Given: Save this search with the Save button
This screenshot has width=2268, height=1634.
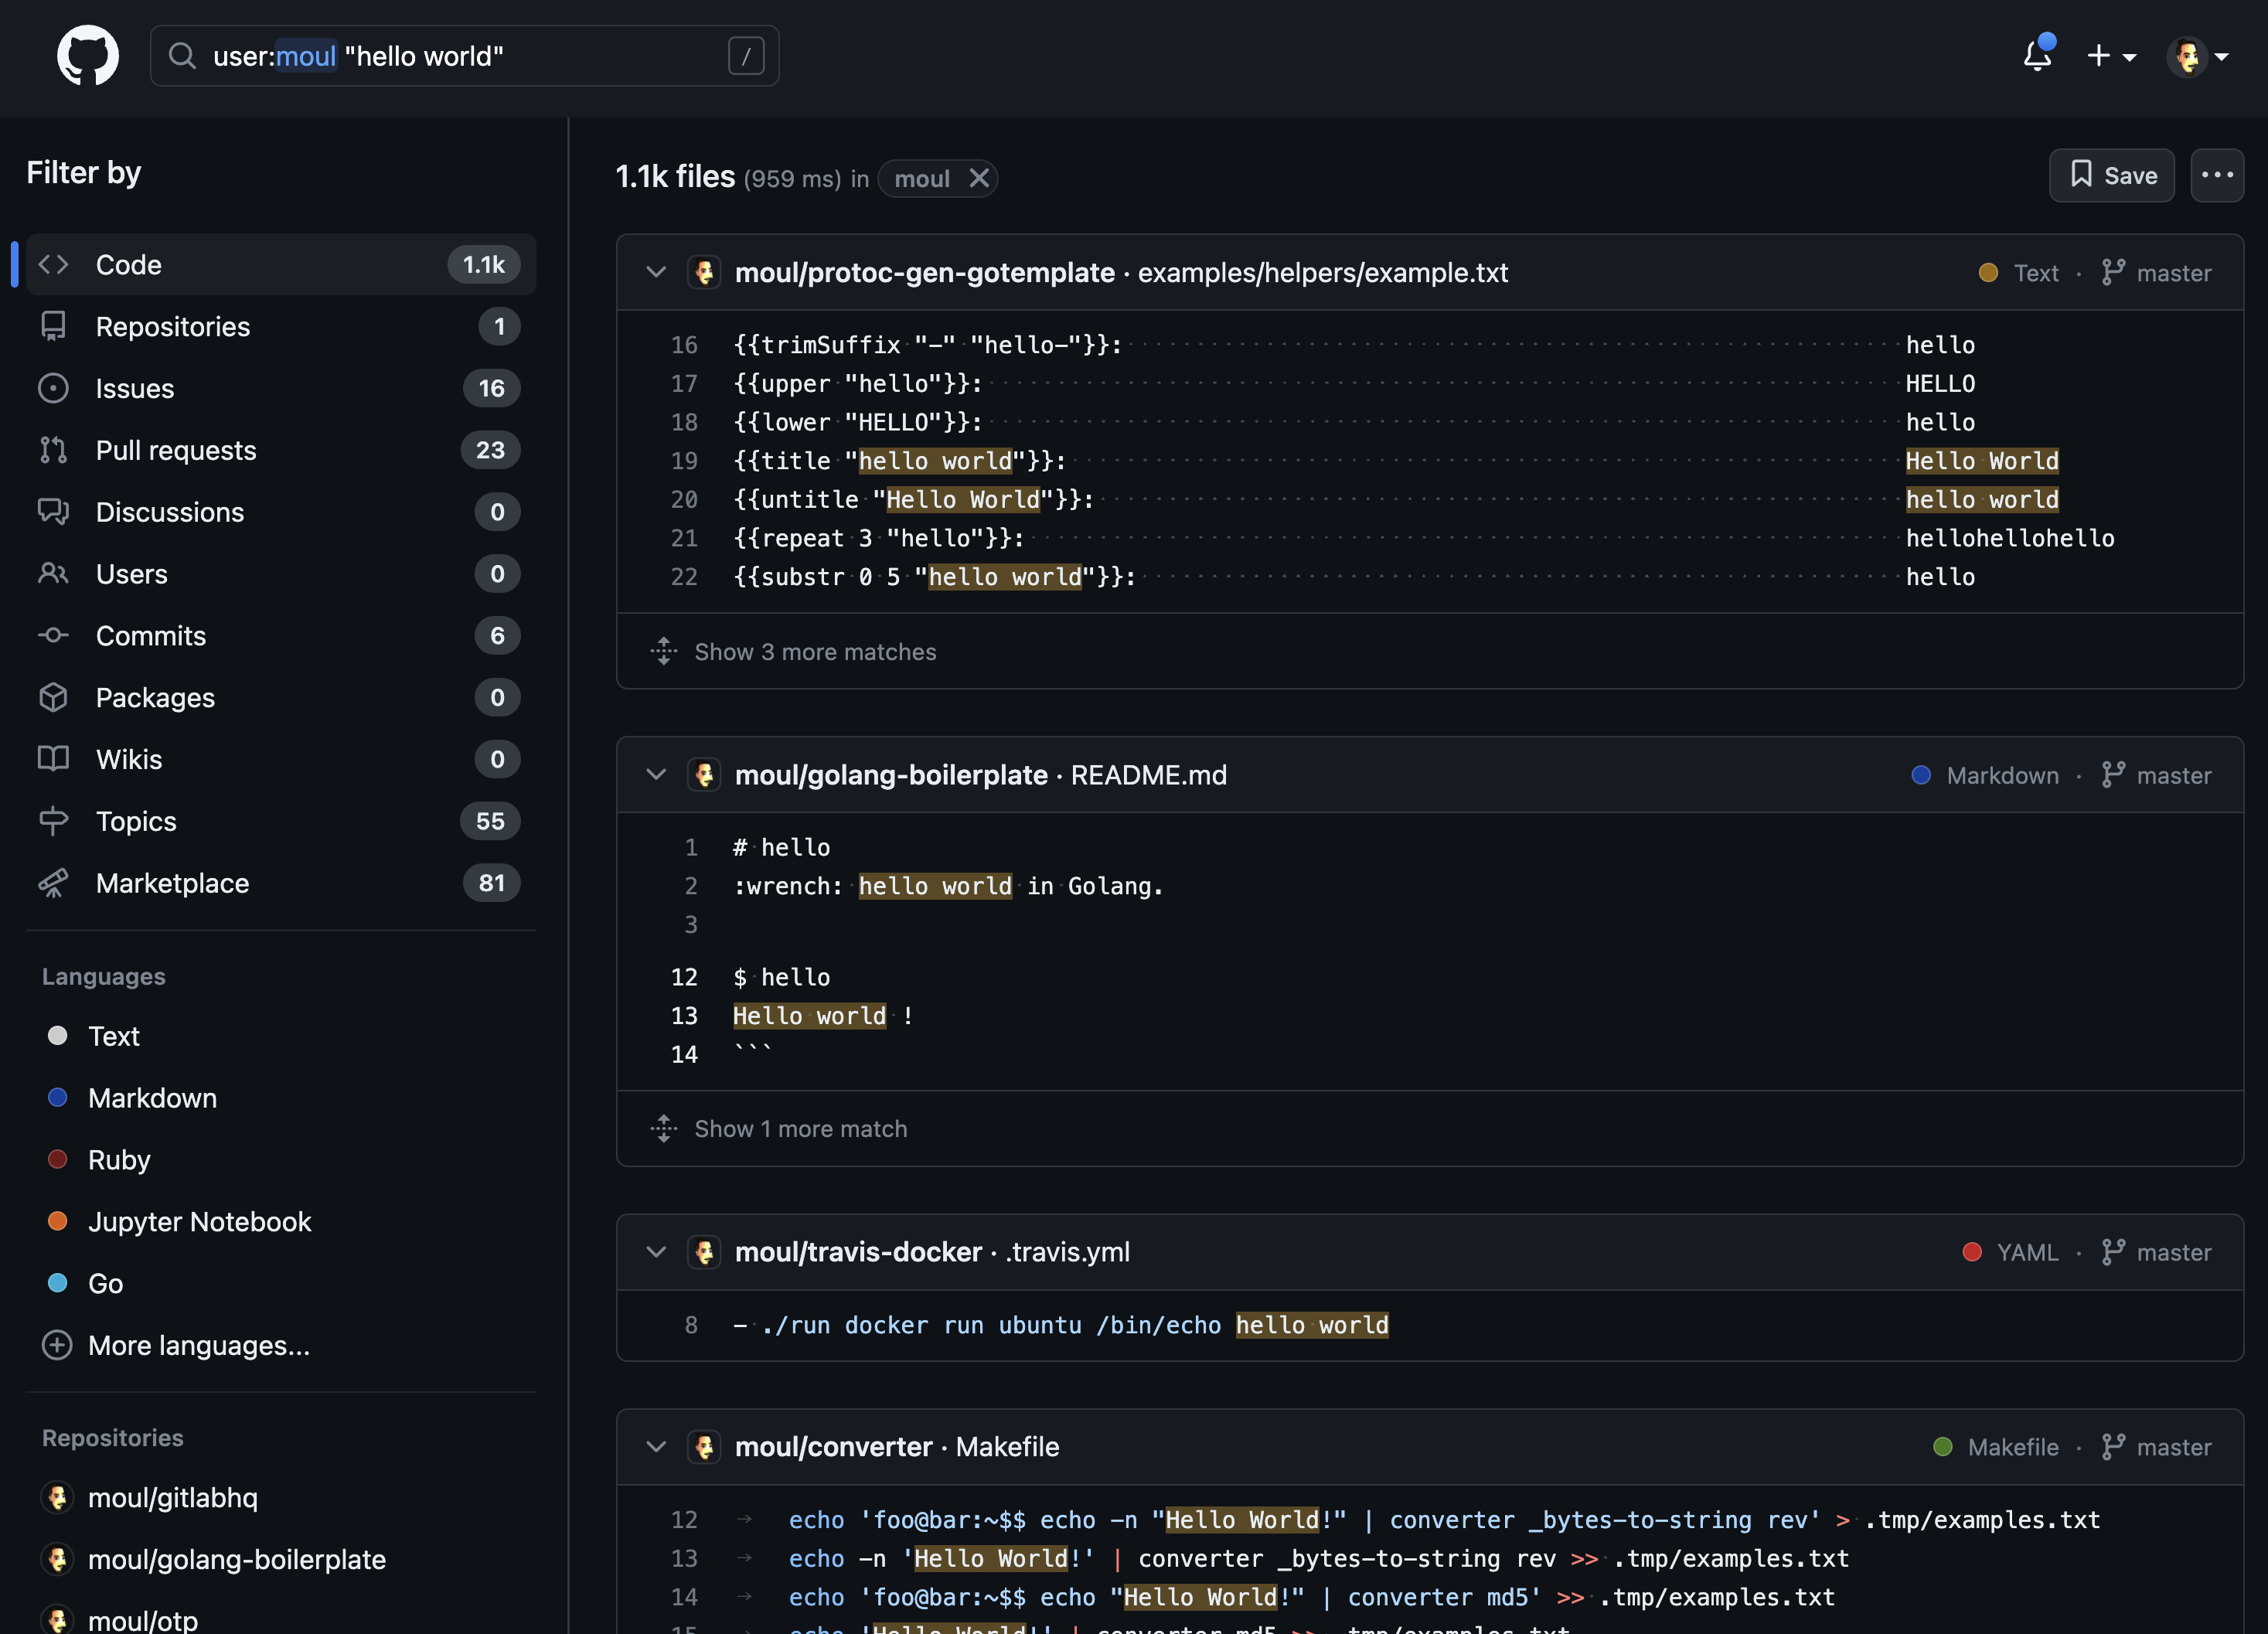Looking at the screenshot, I should tap(2111, 175).
